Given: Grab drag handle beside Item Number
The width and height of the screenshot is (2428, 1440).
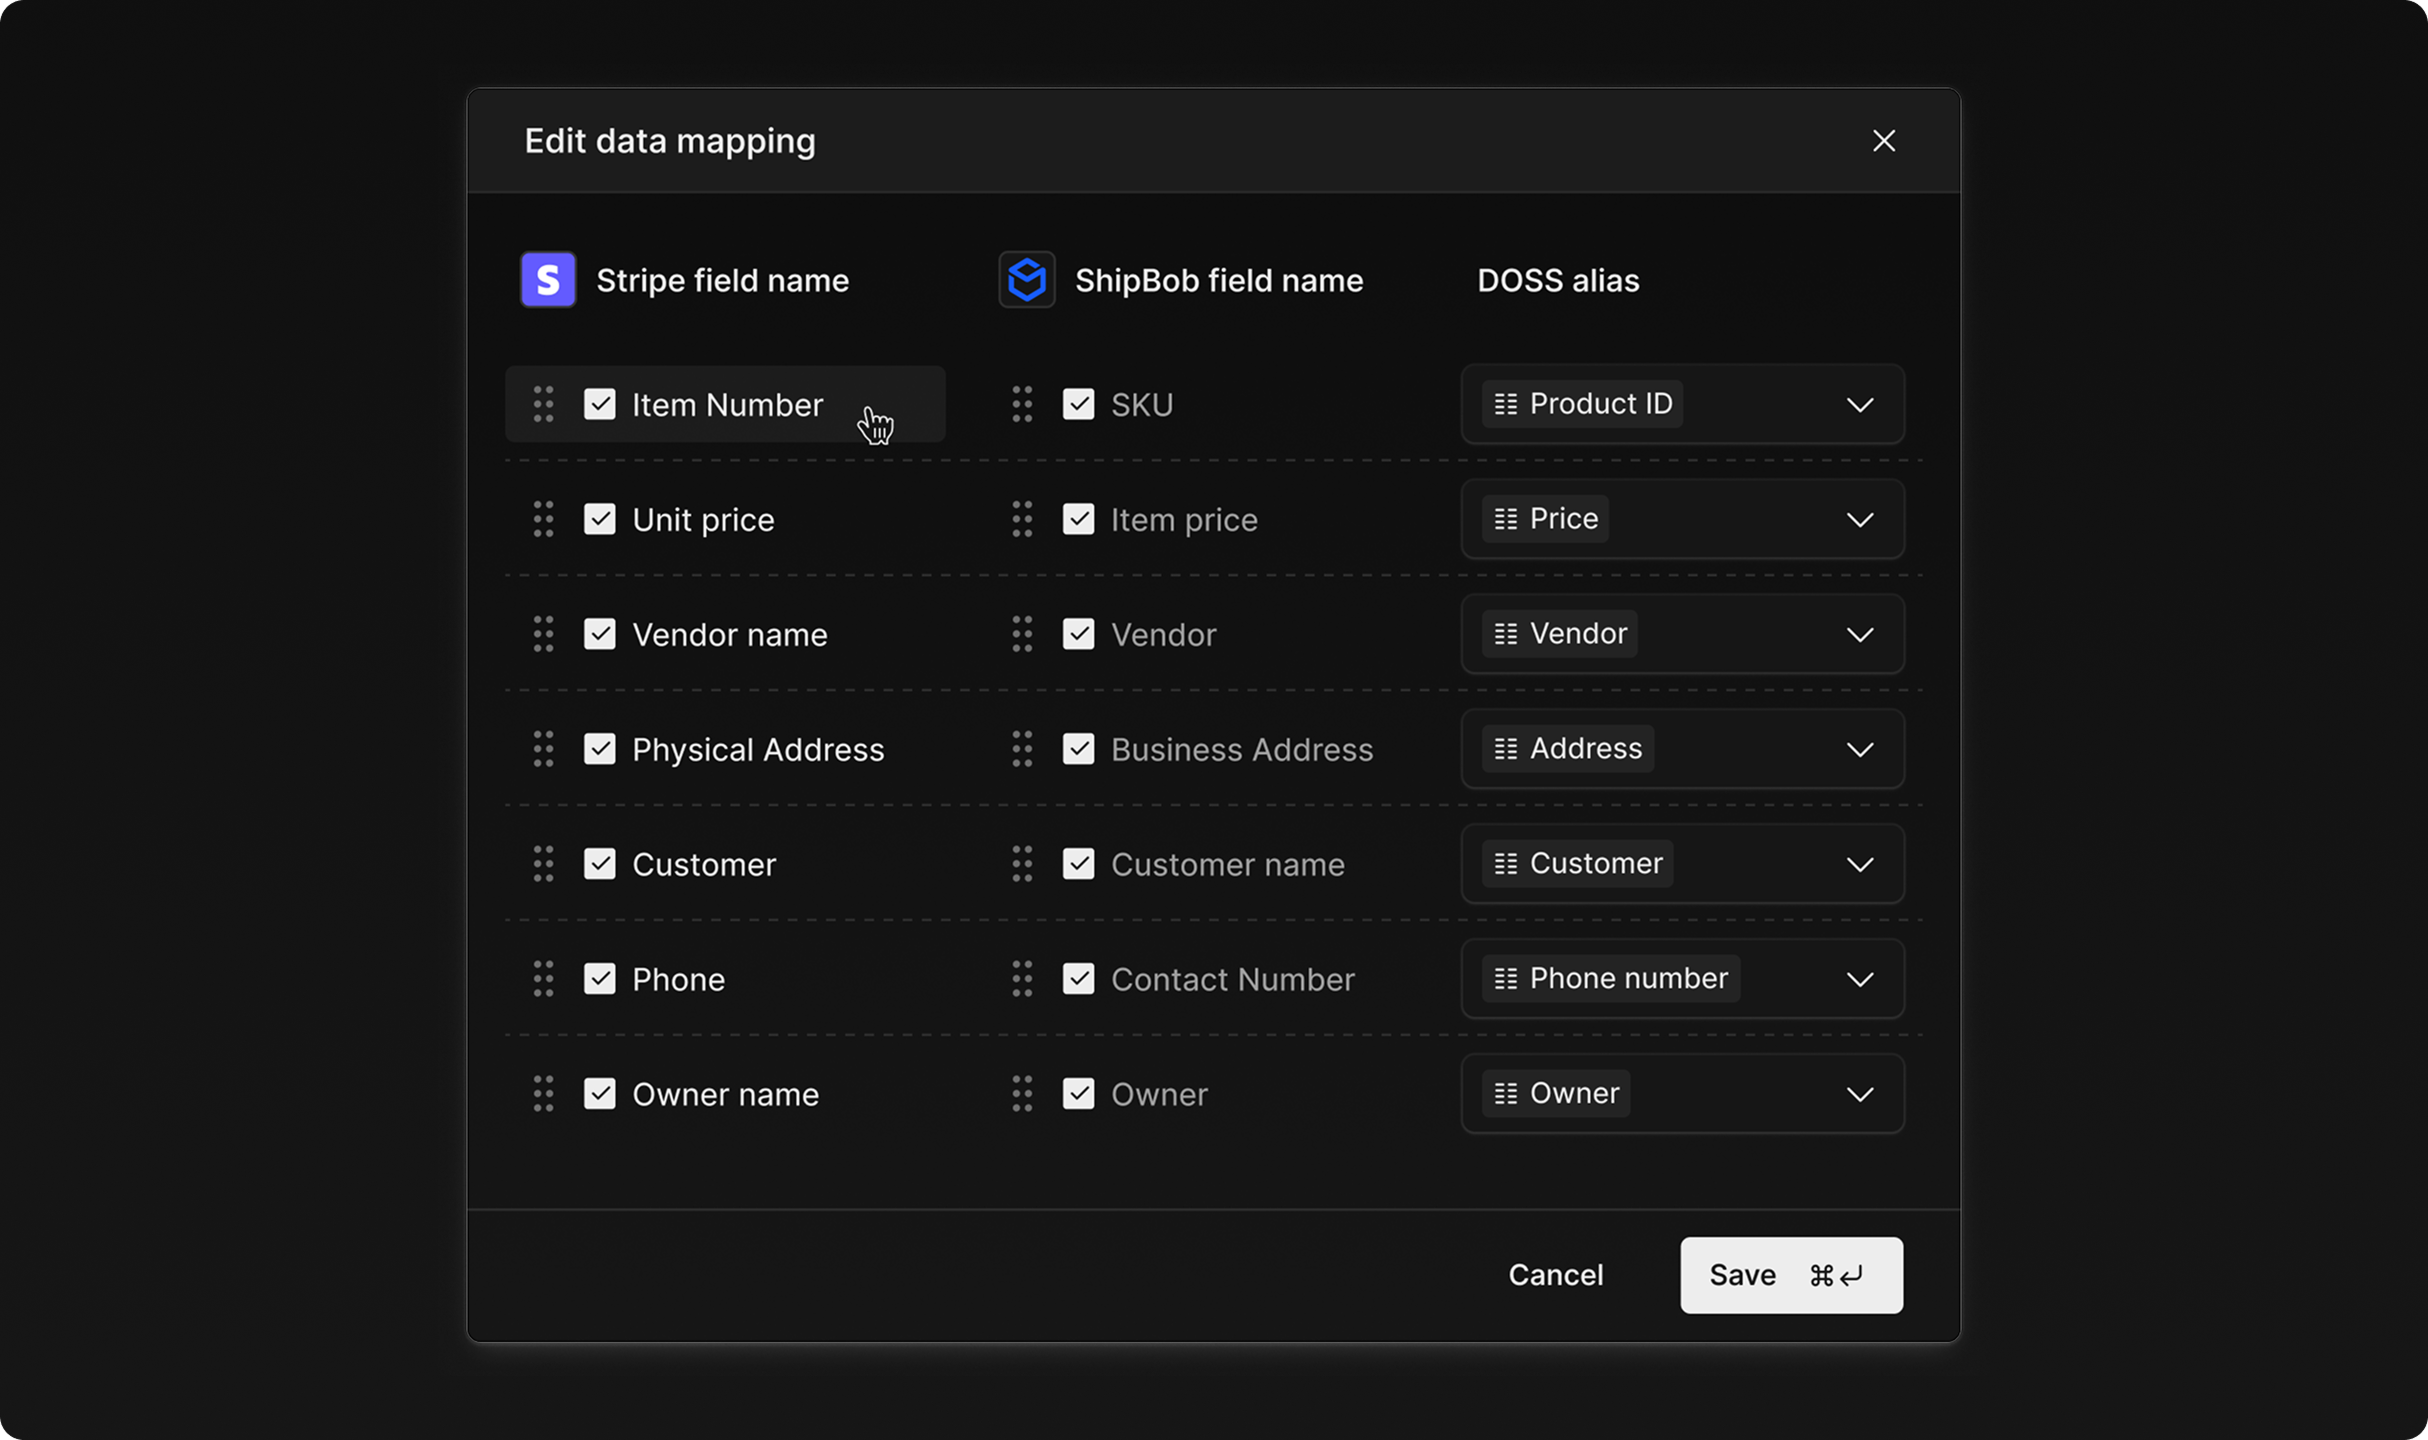Looking at the screenshot, I should [x=543, y=405].
